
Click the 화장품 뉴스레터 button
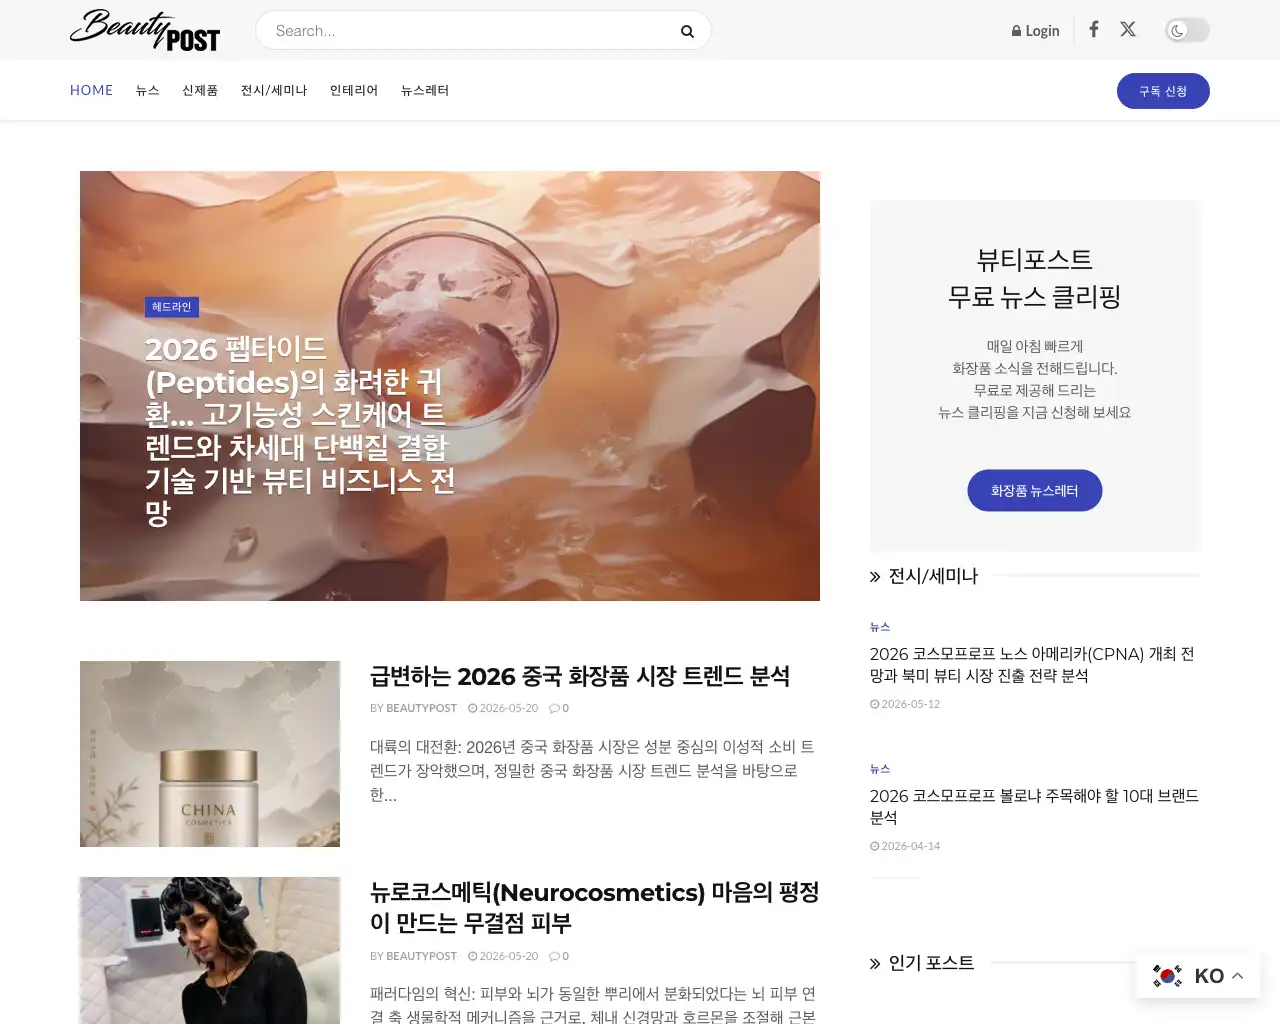click(1035, 491)
